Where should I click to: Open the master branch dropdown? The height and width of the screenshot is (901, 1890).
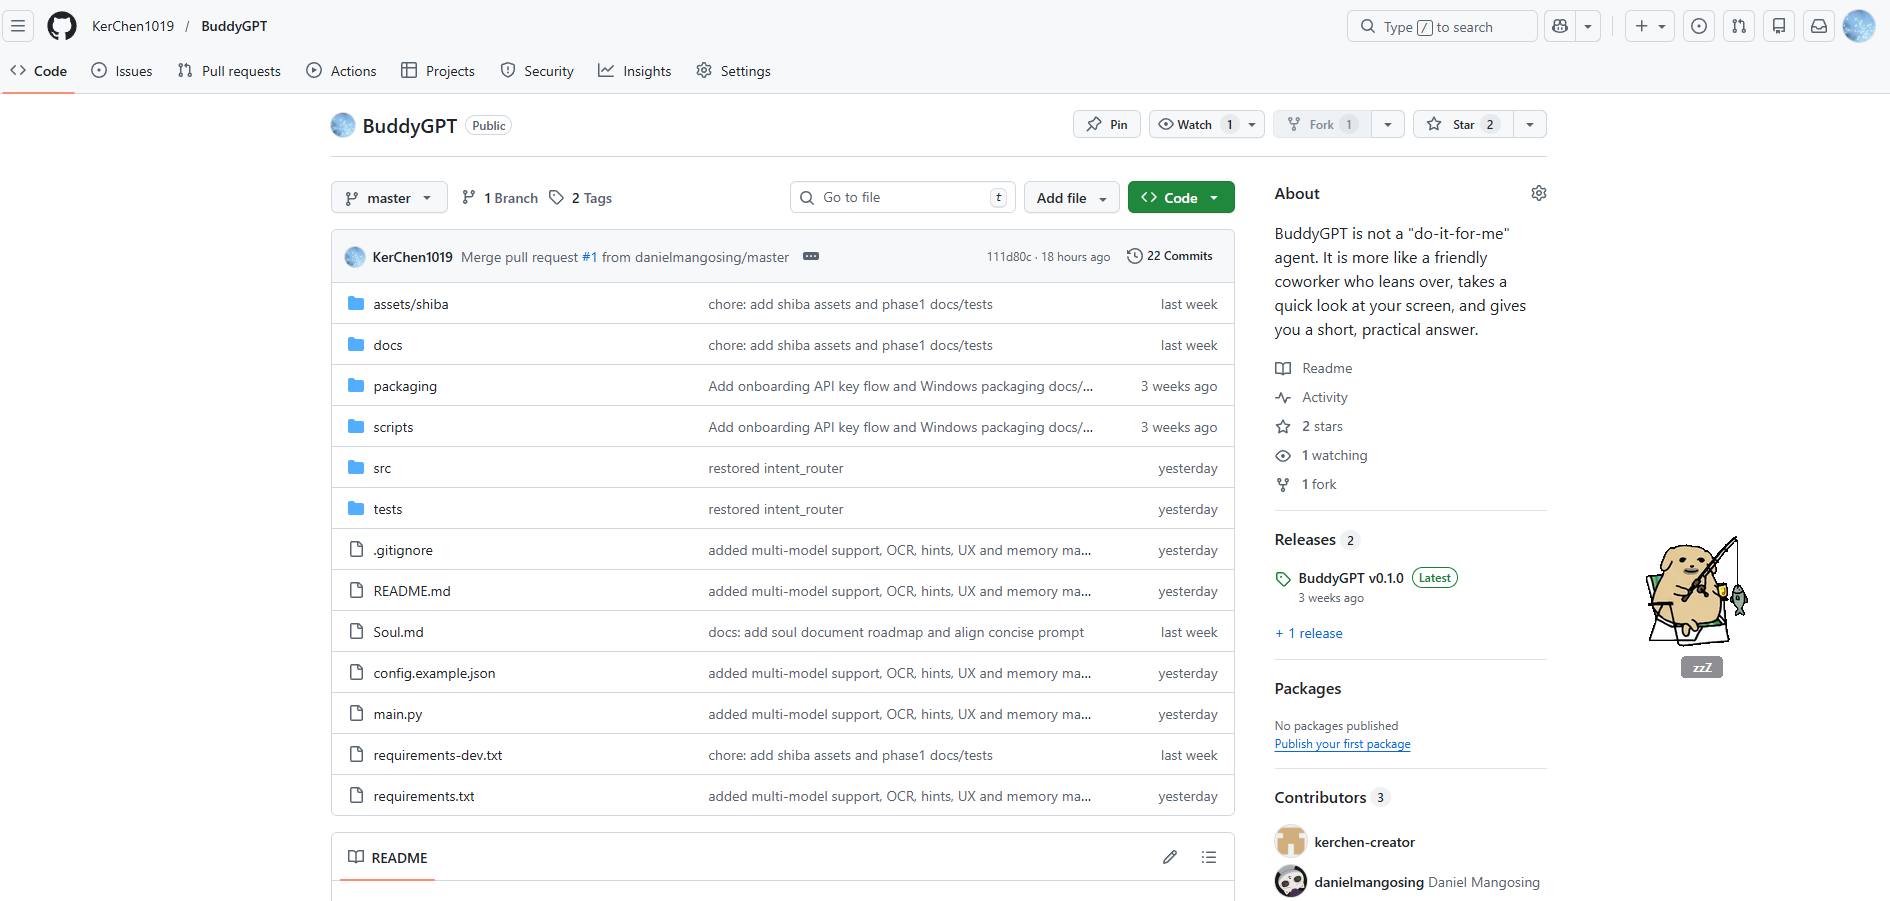(x=389, y=198)
